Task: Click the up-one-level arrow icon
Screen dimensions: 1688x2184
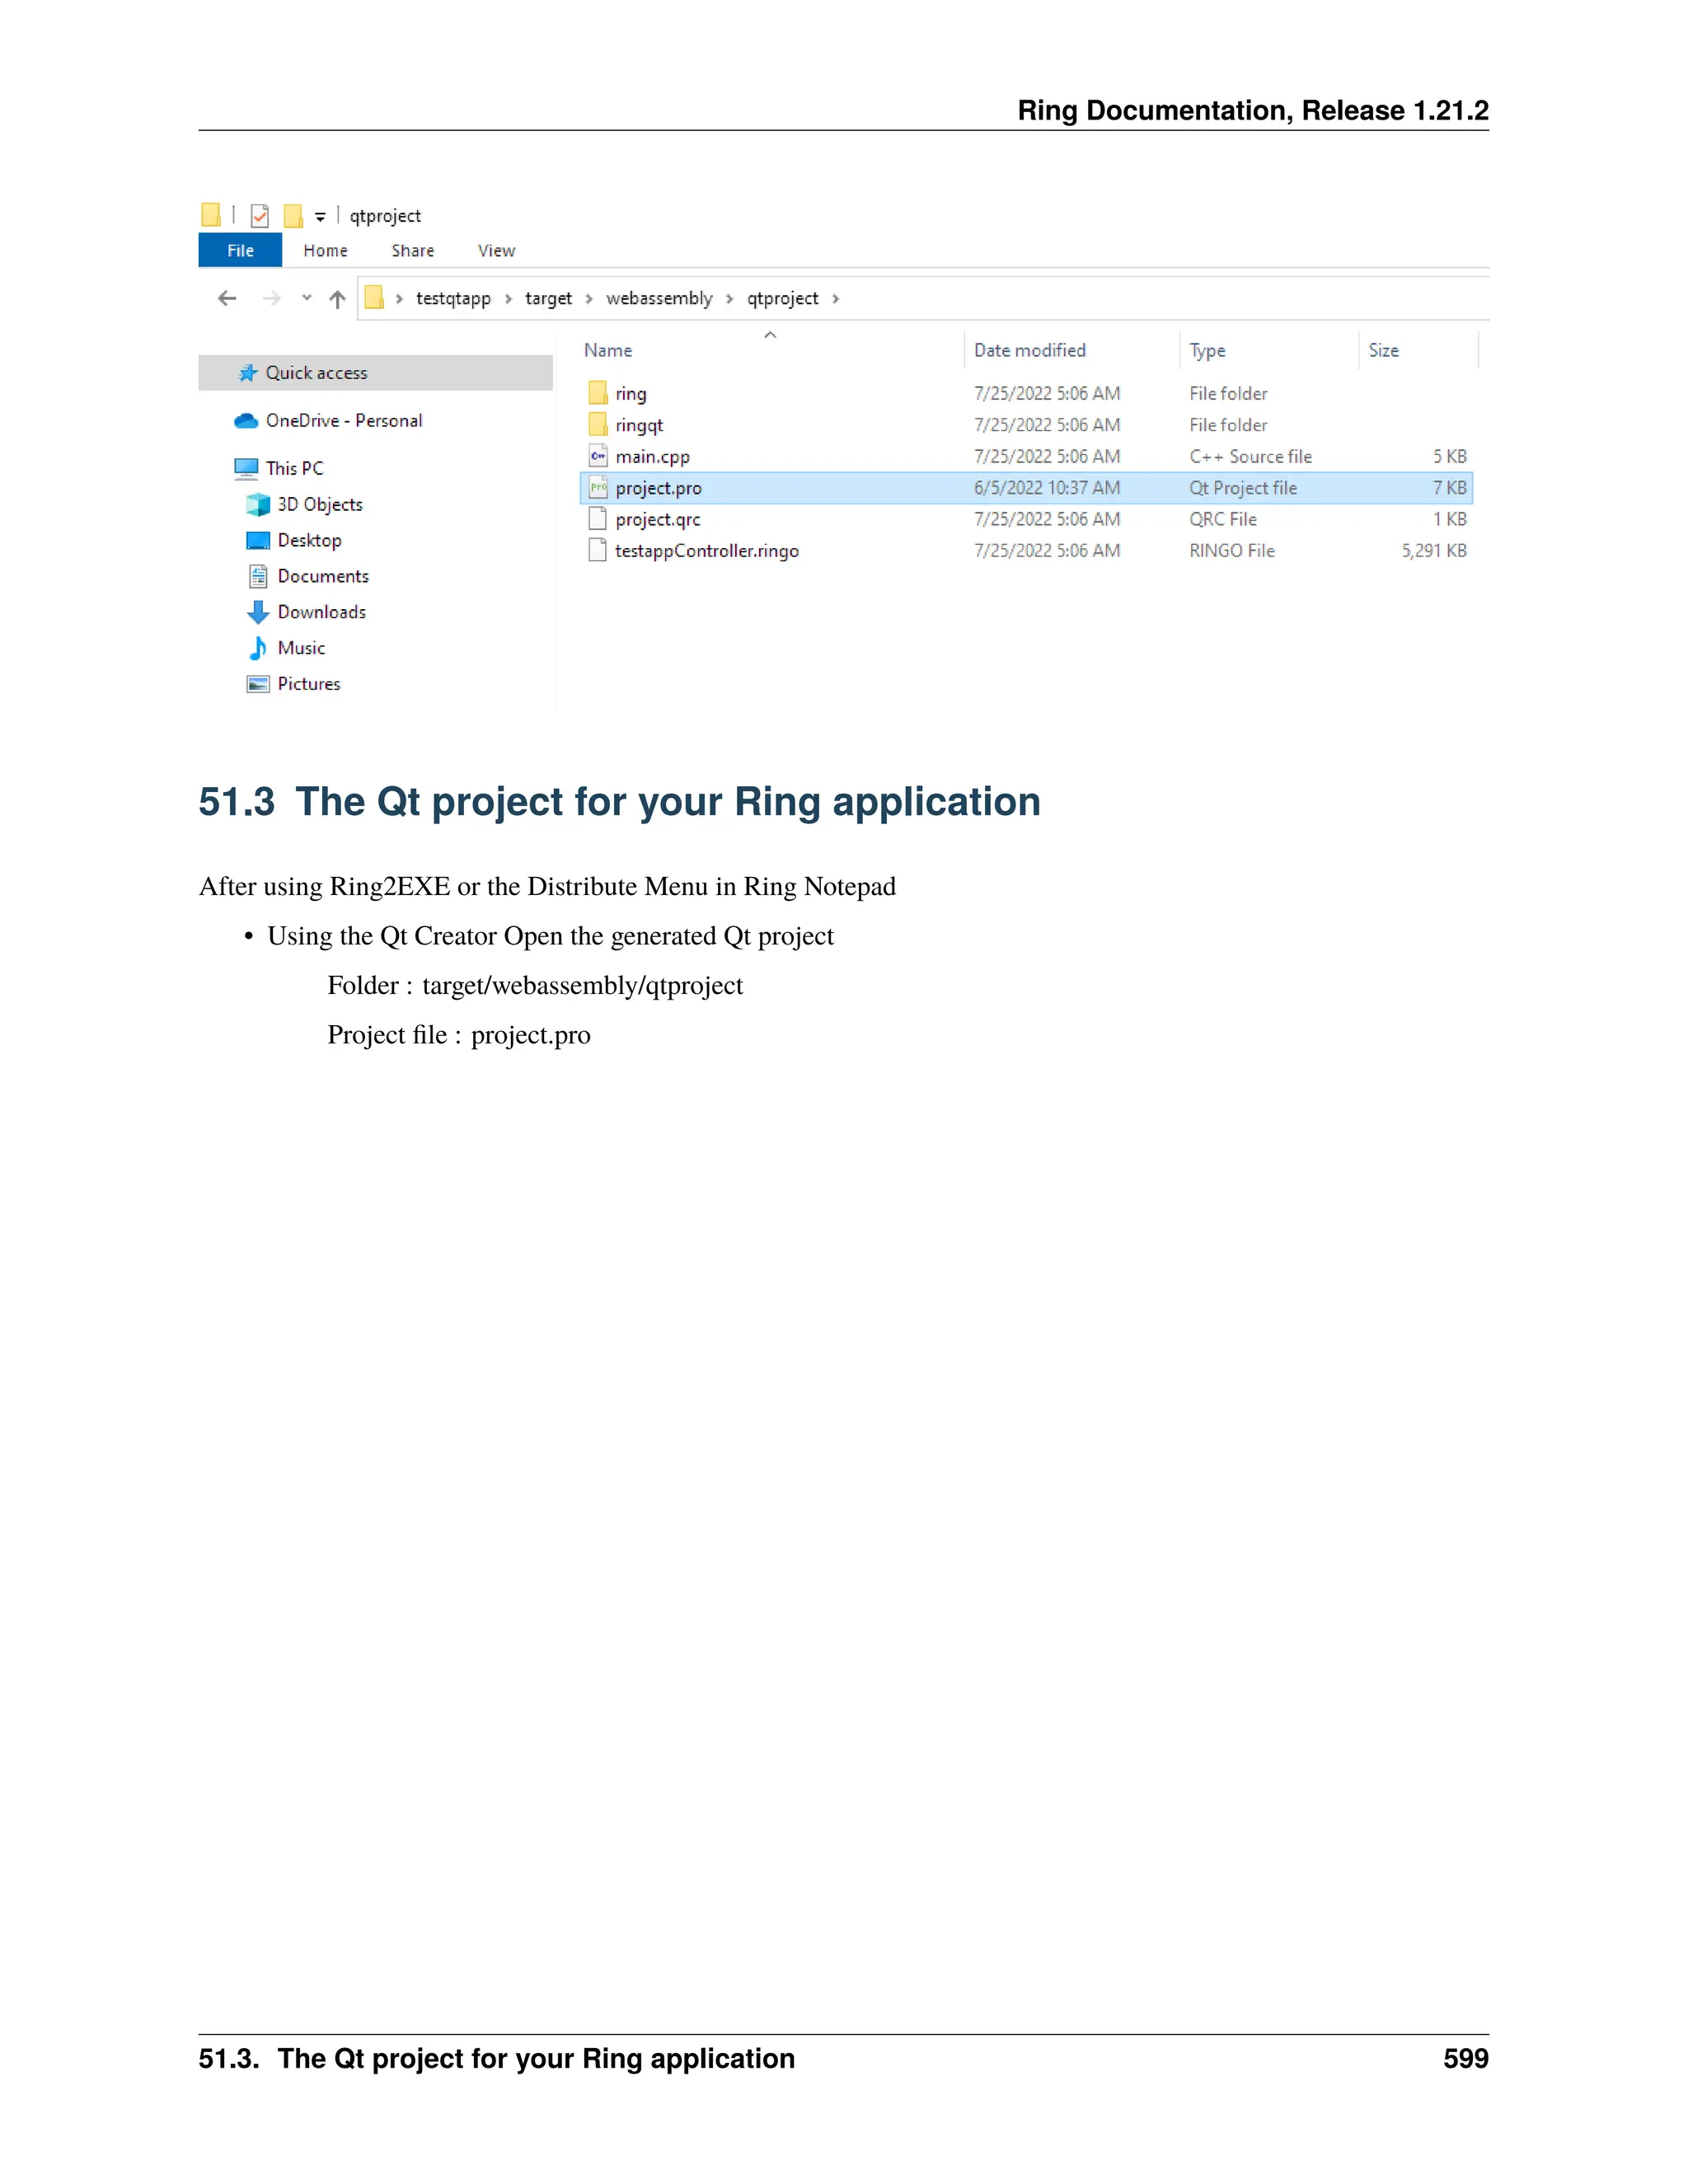Action: click(x=337, y=298)
